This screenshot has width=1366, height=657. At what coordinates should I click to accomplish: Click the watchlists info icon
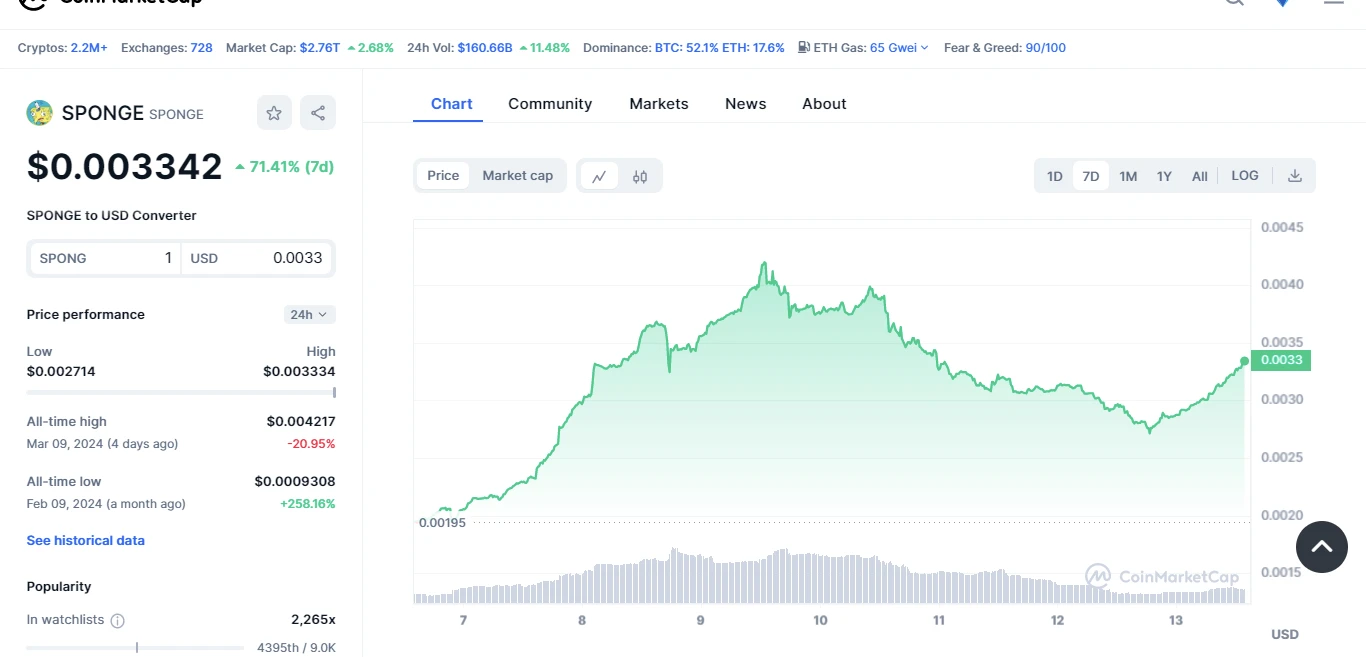coord(117,621)
